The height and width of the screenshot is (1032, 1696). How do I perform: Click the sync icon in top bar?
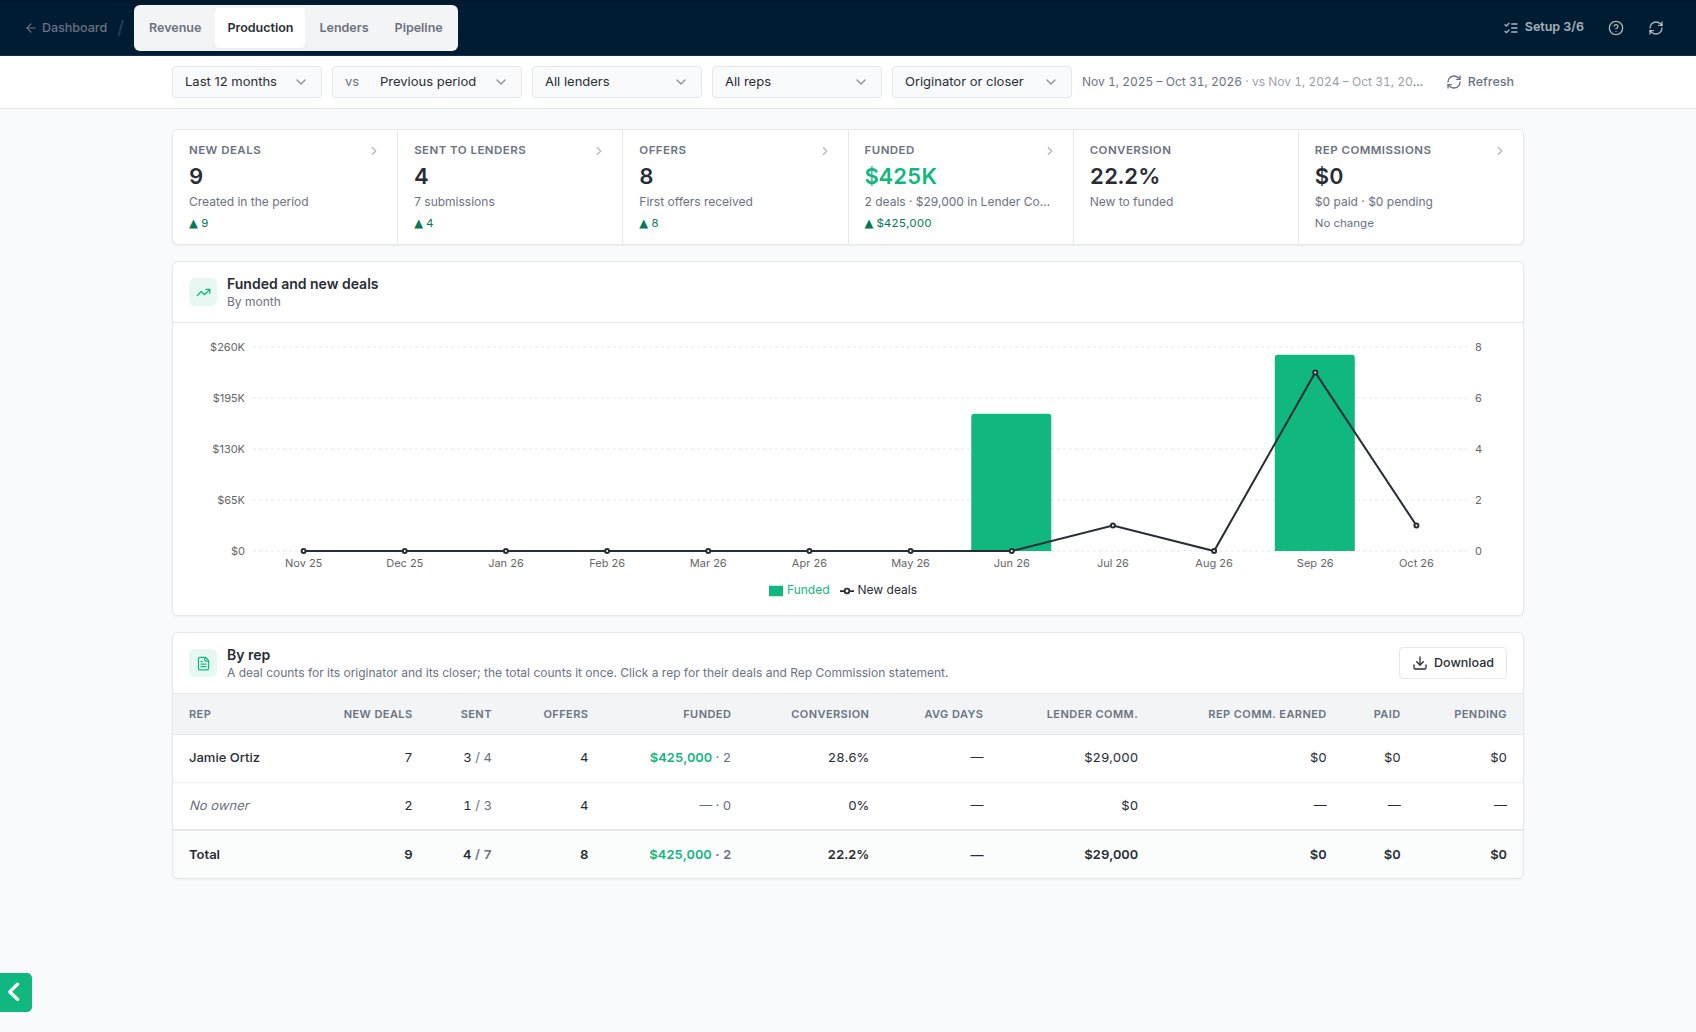[x=1656, y=28]
